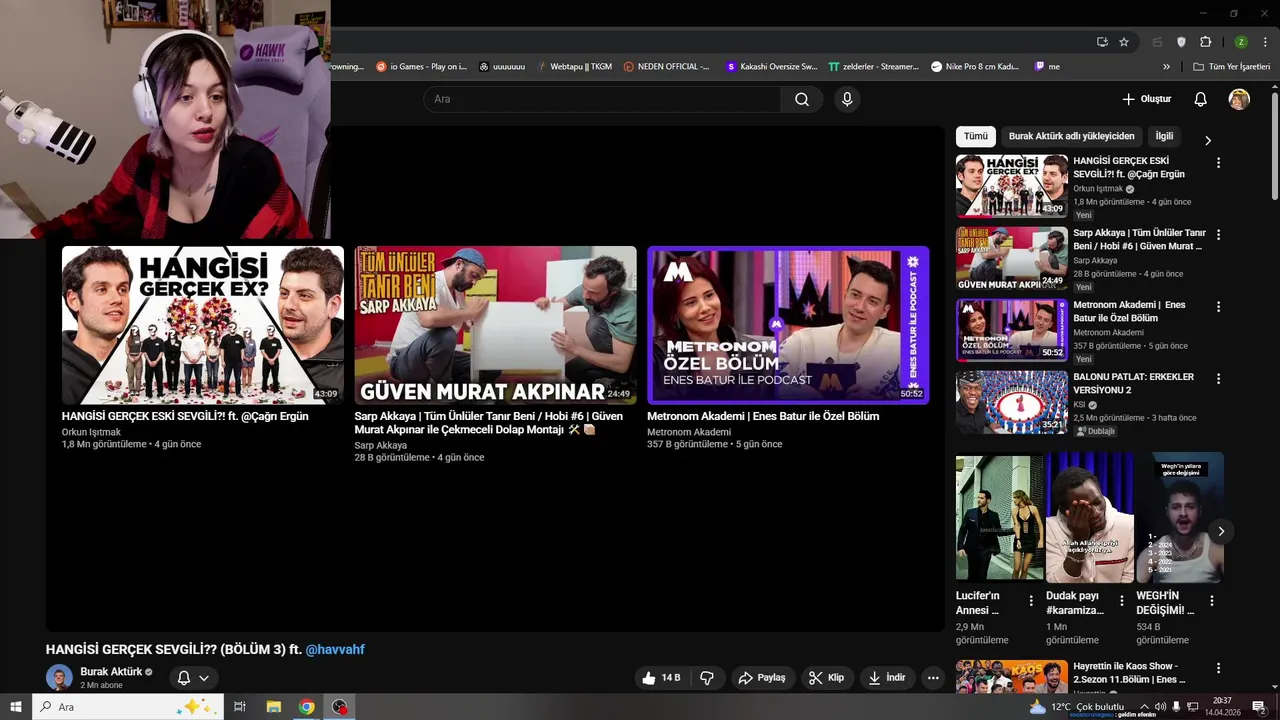The width and height of the screenshot is (1280, 720).
Task: Switch to OBS taskbar icon
Action: pos(340,707)
